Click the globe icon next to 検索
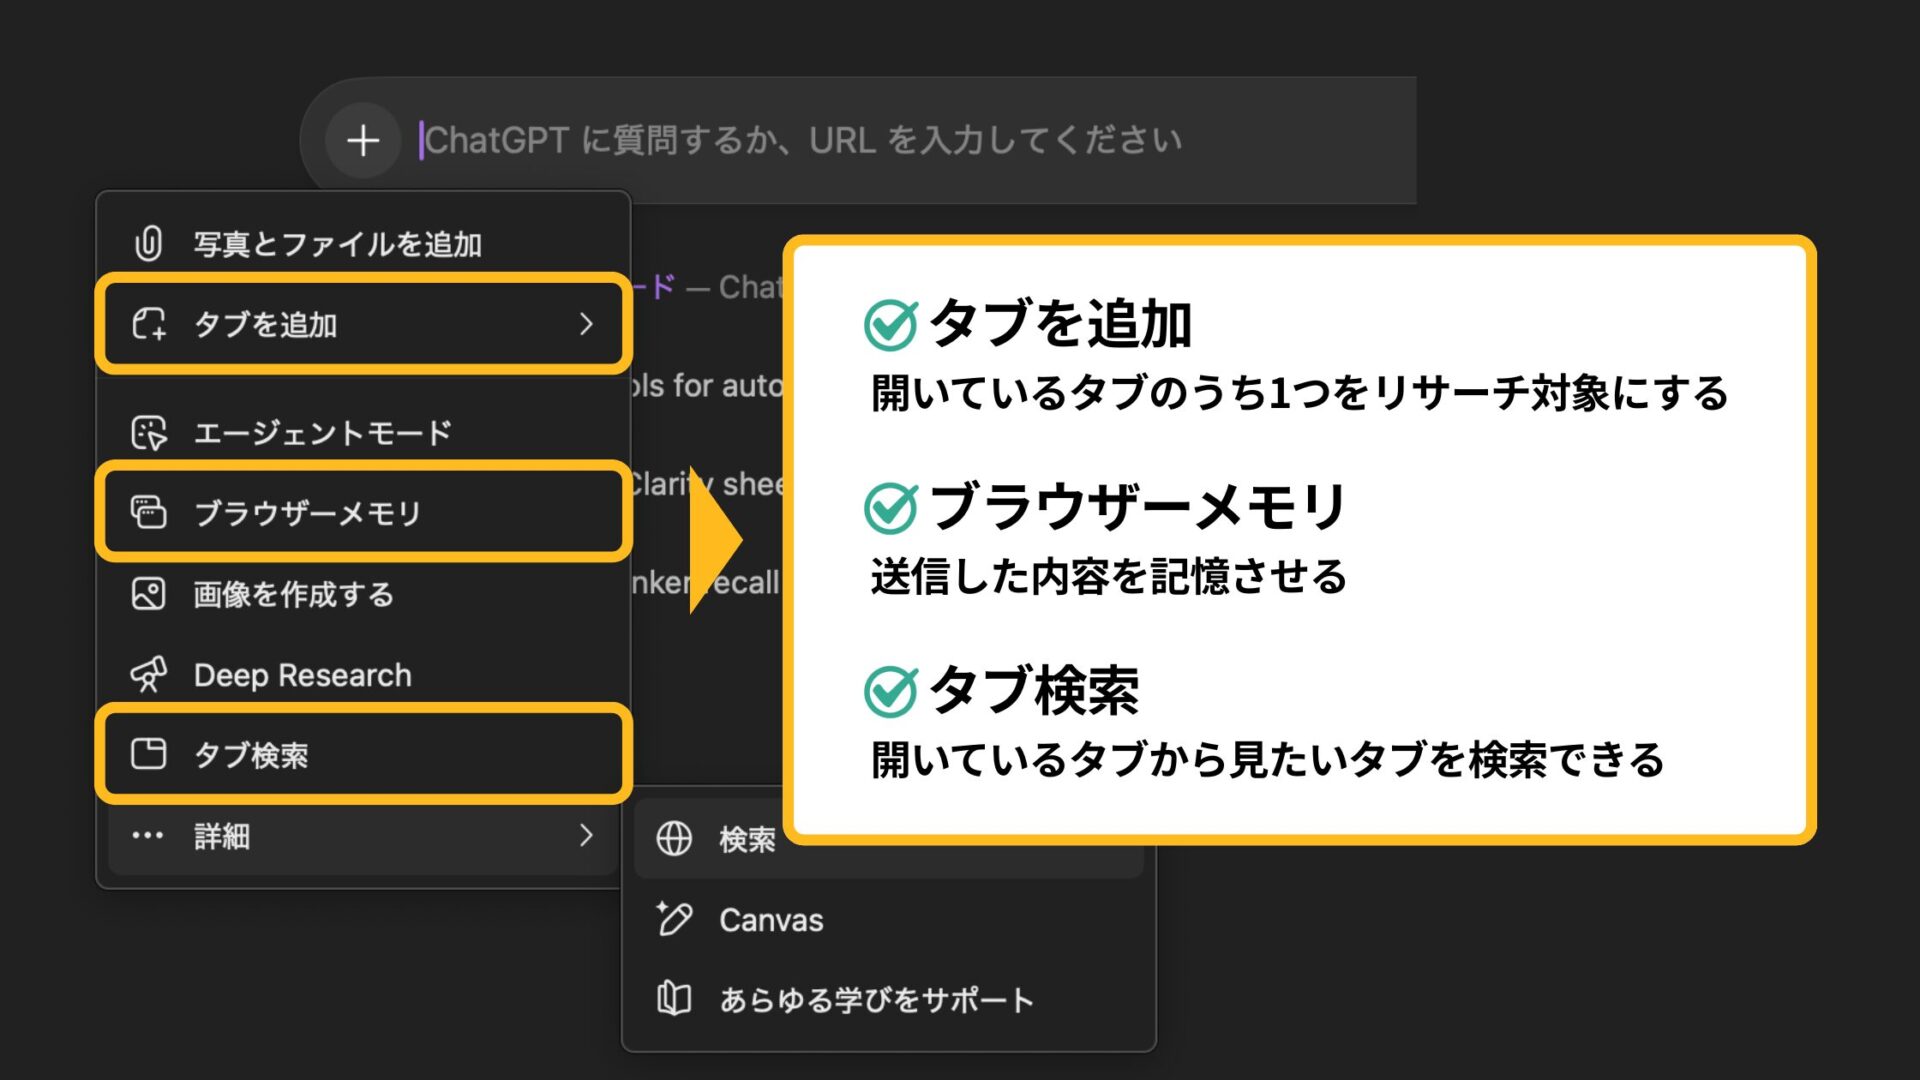This screenshot has height=1080, width=1920. (676, 839)
